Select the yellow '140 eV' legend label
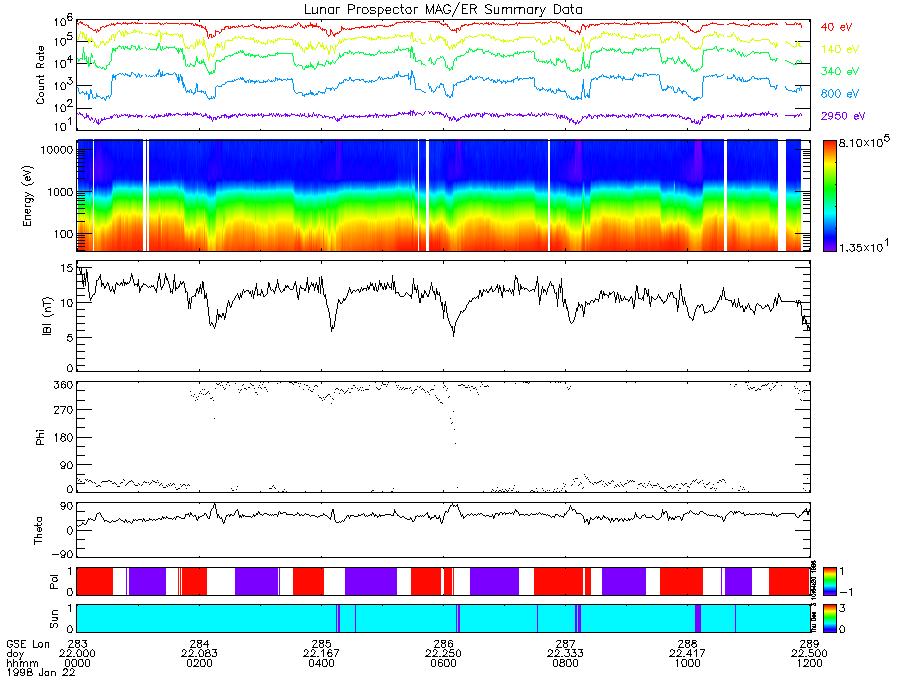Screen dimensions: 900x700 840,49
